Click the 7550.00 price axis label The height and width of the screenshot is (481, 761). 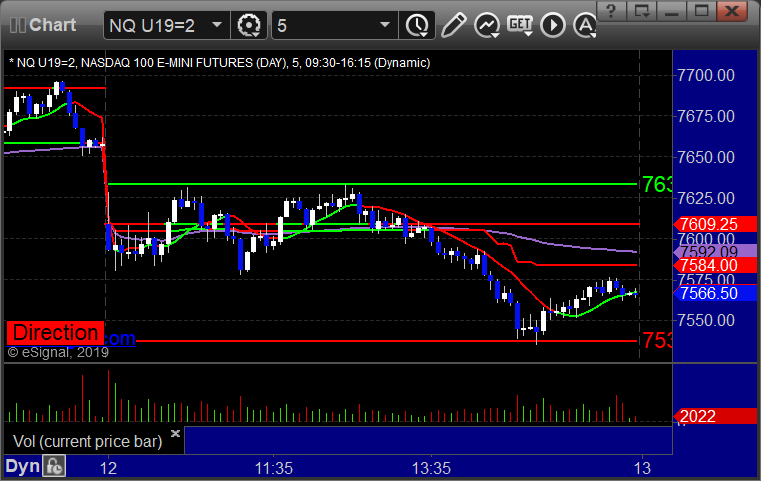click(x=706, y=320)
